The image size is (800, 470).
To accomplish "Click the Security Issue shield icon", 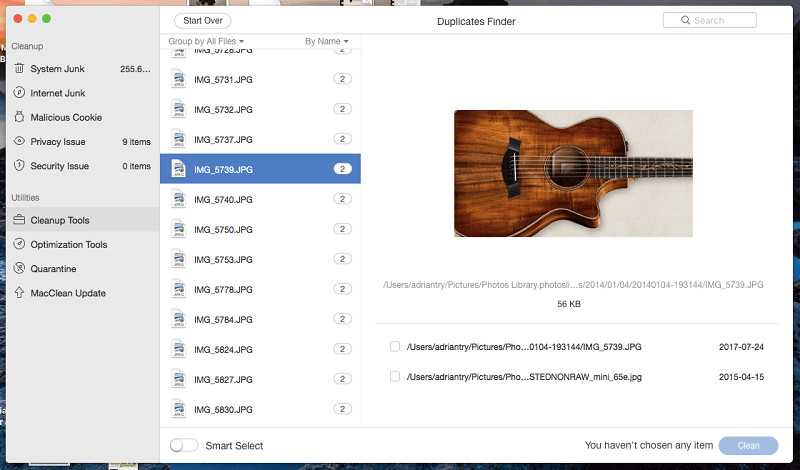I will 19,165.
